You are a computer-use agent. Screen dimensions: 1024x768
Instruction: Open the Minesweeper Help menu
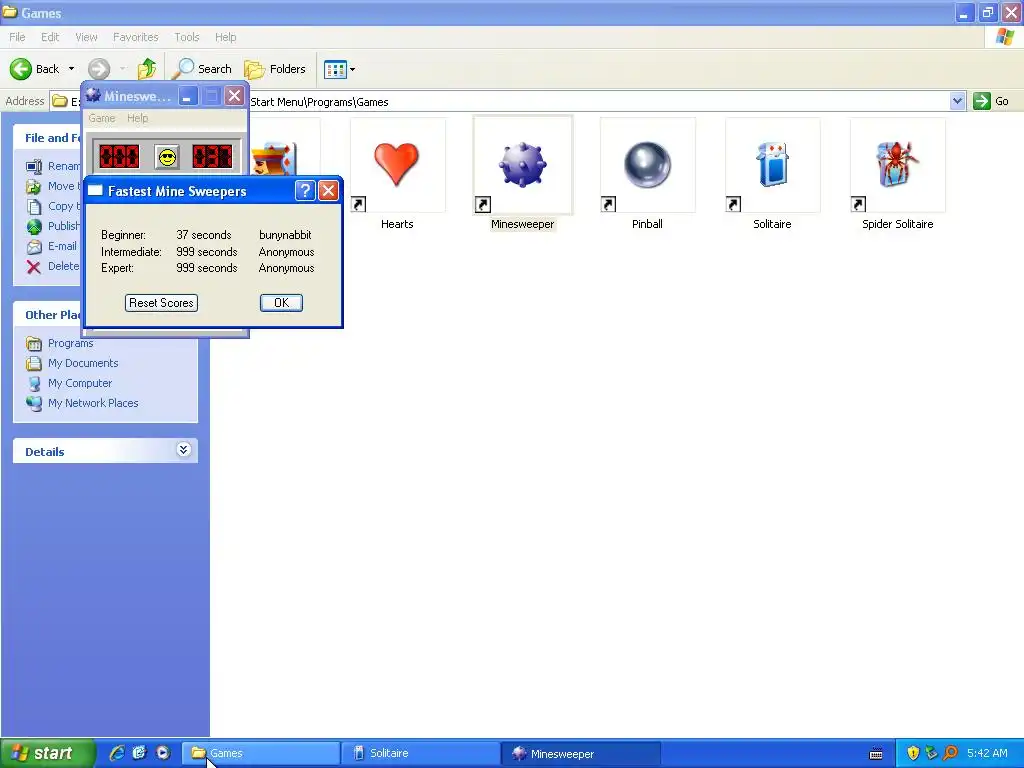pyautogui.click(x=138, y=118)
